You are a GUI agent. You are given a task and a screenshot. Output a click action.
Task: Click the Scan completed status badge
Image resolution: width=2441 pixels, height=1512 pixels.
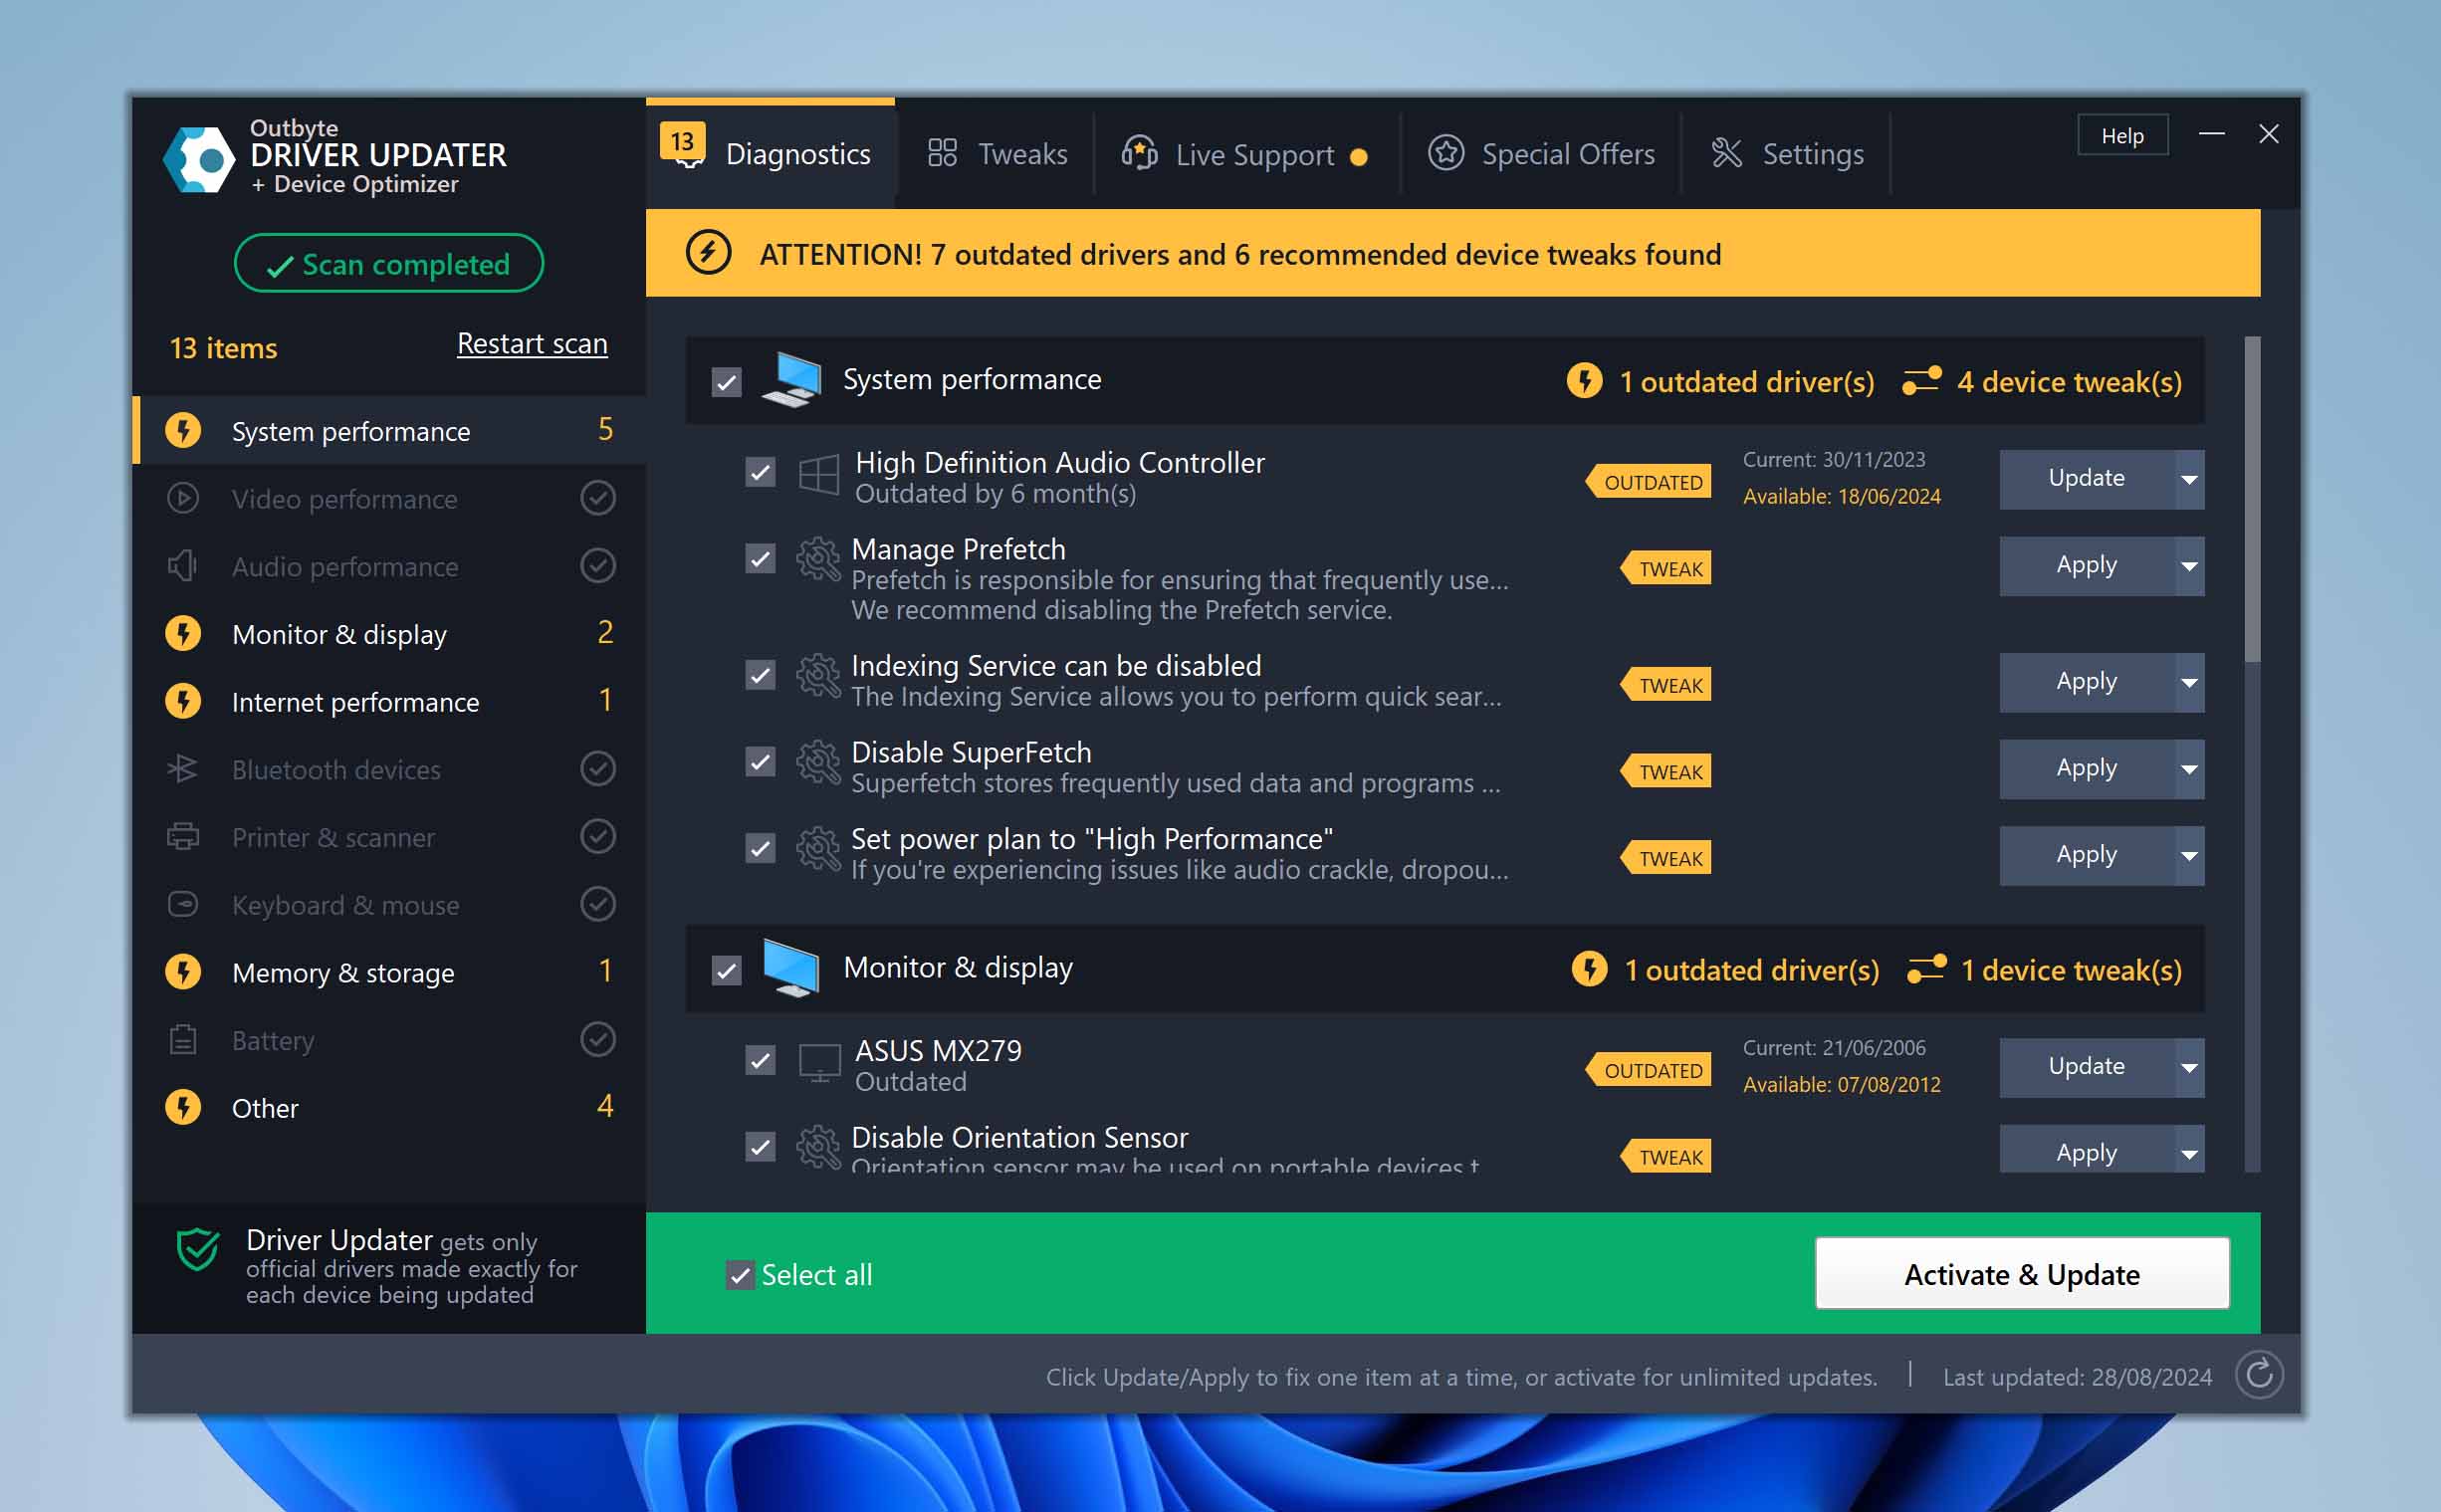point(389,263)
